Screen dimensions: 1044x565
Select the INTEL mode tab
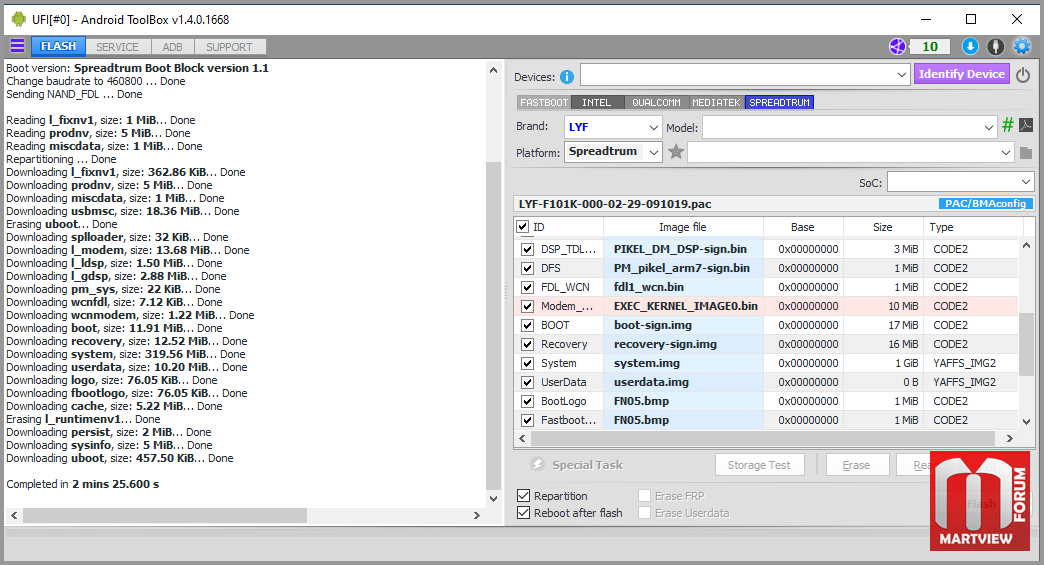pyautogui.click(x=597, y=102)
